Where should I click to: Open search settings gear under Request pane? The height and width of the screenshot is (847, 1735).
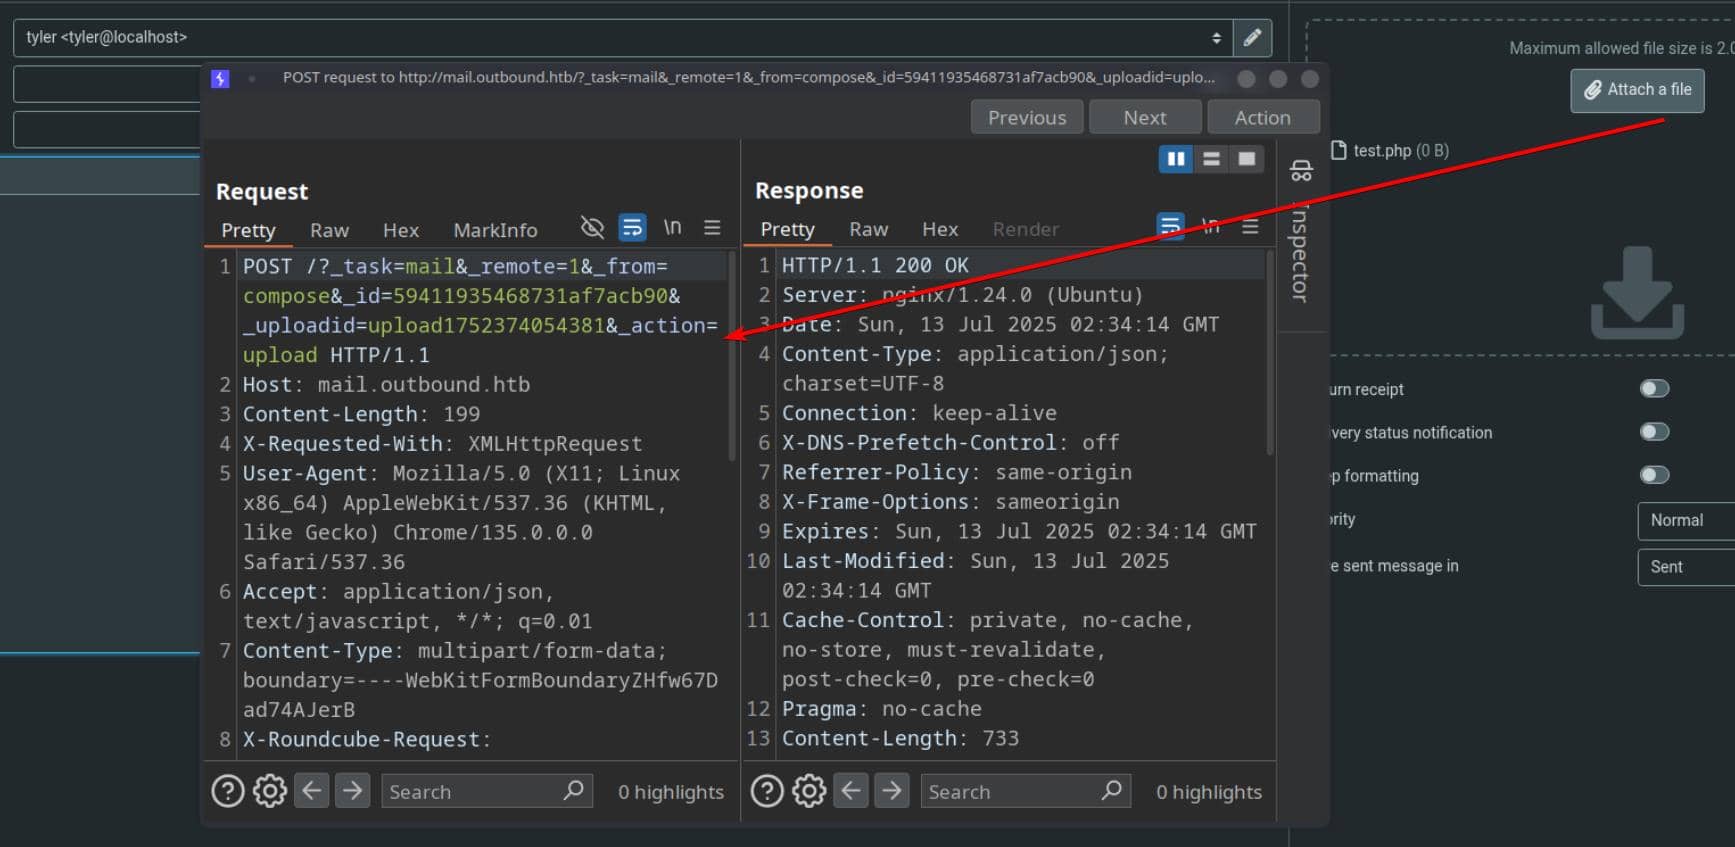point(269,791)
